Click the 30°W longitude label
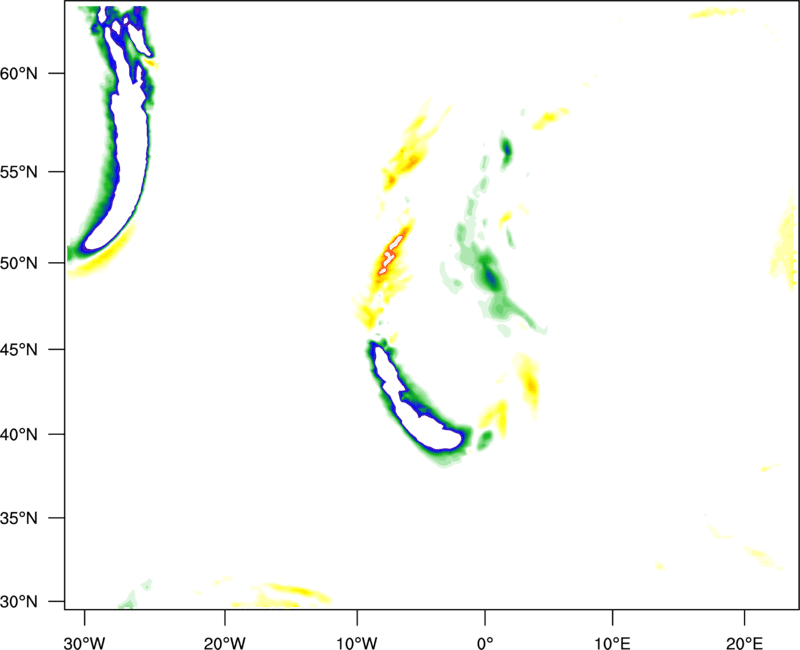 point(84,643)
